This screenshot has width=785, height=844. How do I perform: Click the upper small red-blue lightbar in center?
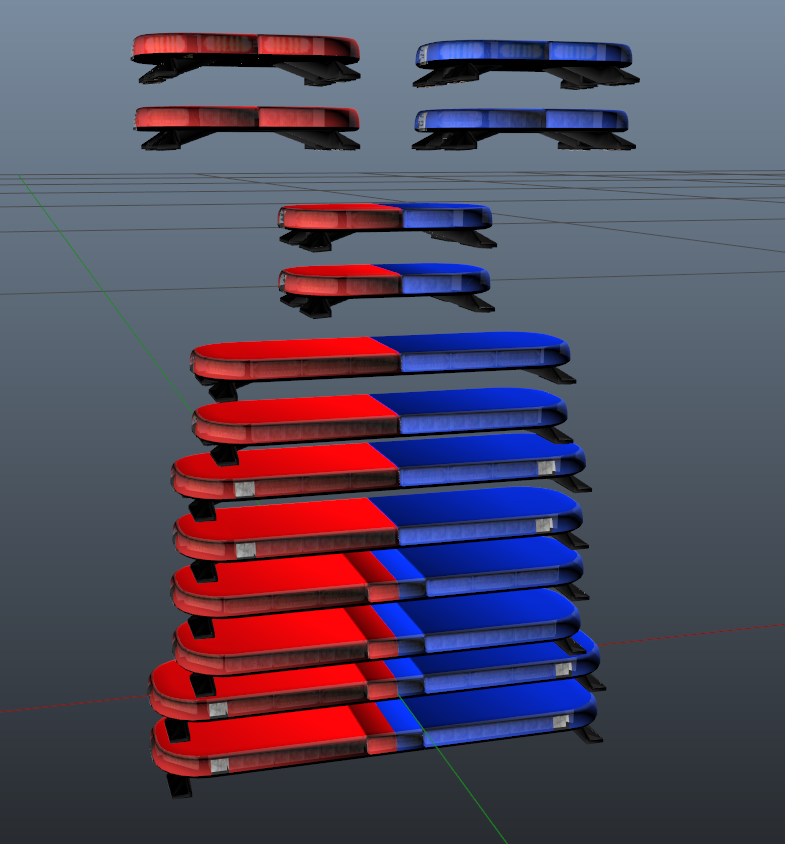[385, 217]
